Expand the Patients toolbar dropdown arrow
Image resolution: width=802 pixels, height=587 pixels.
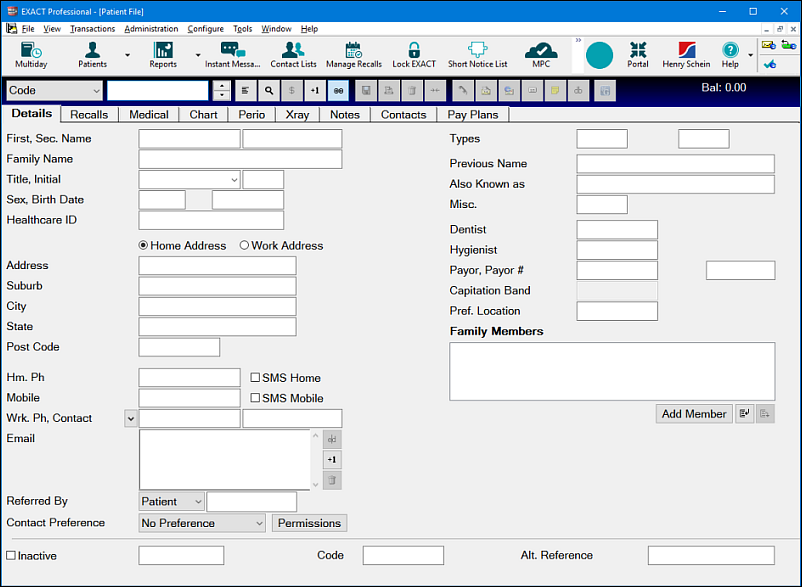127,55
